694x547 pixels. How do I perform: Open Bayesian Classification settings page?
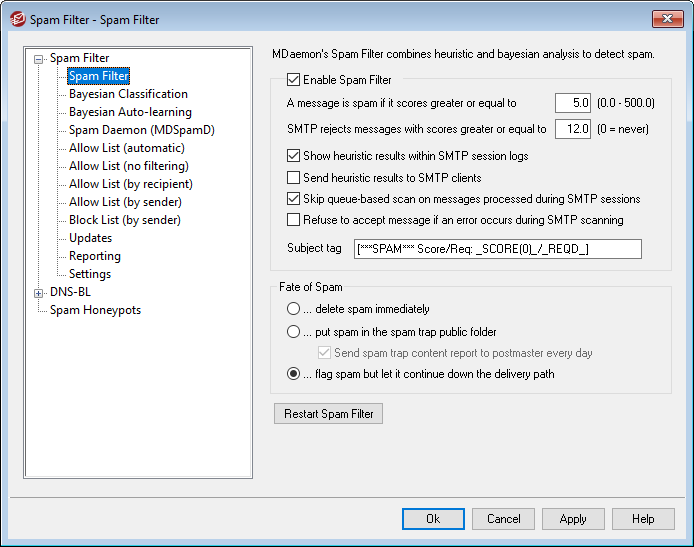[x=128, y=94]
